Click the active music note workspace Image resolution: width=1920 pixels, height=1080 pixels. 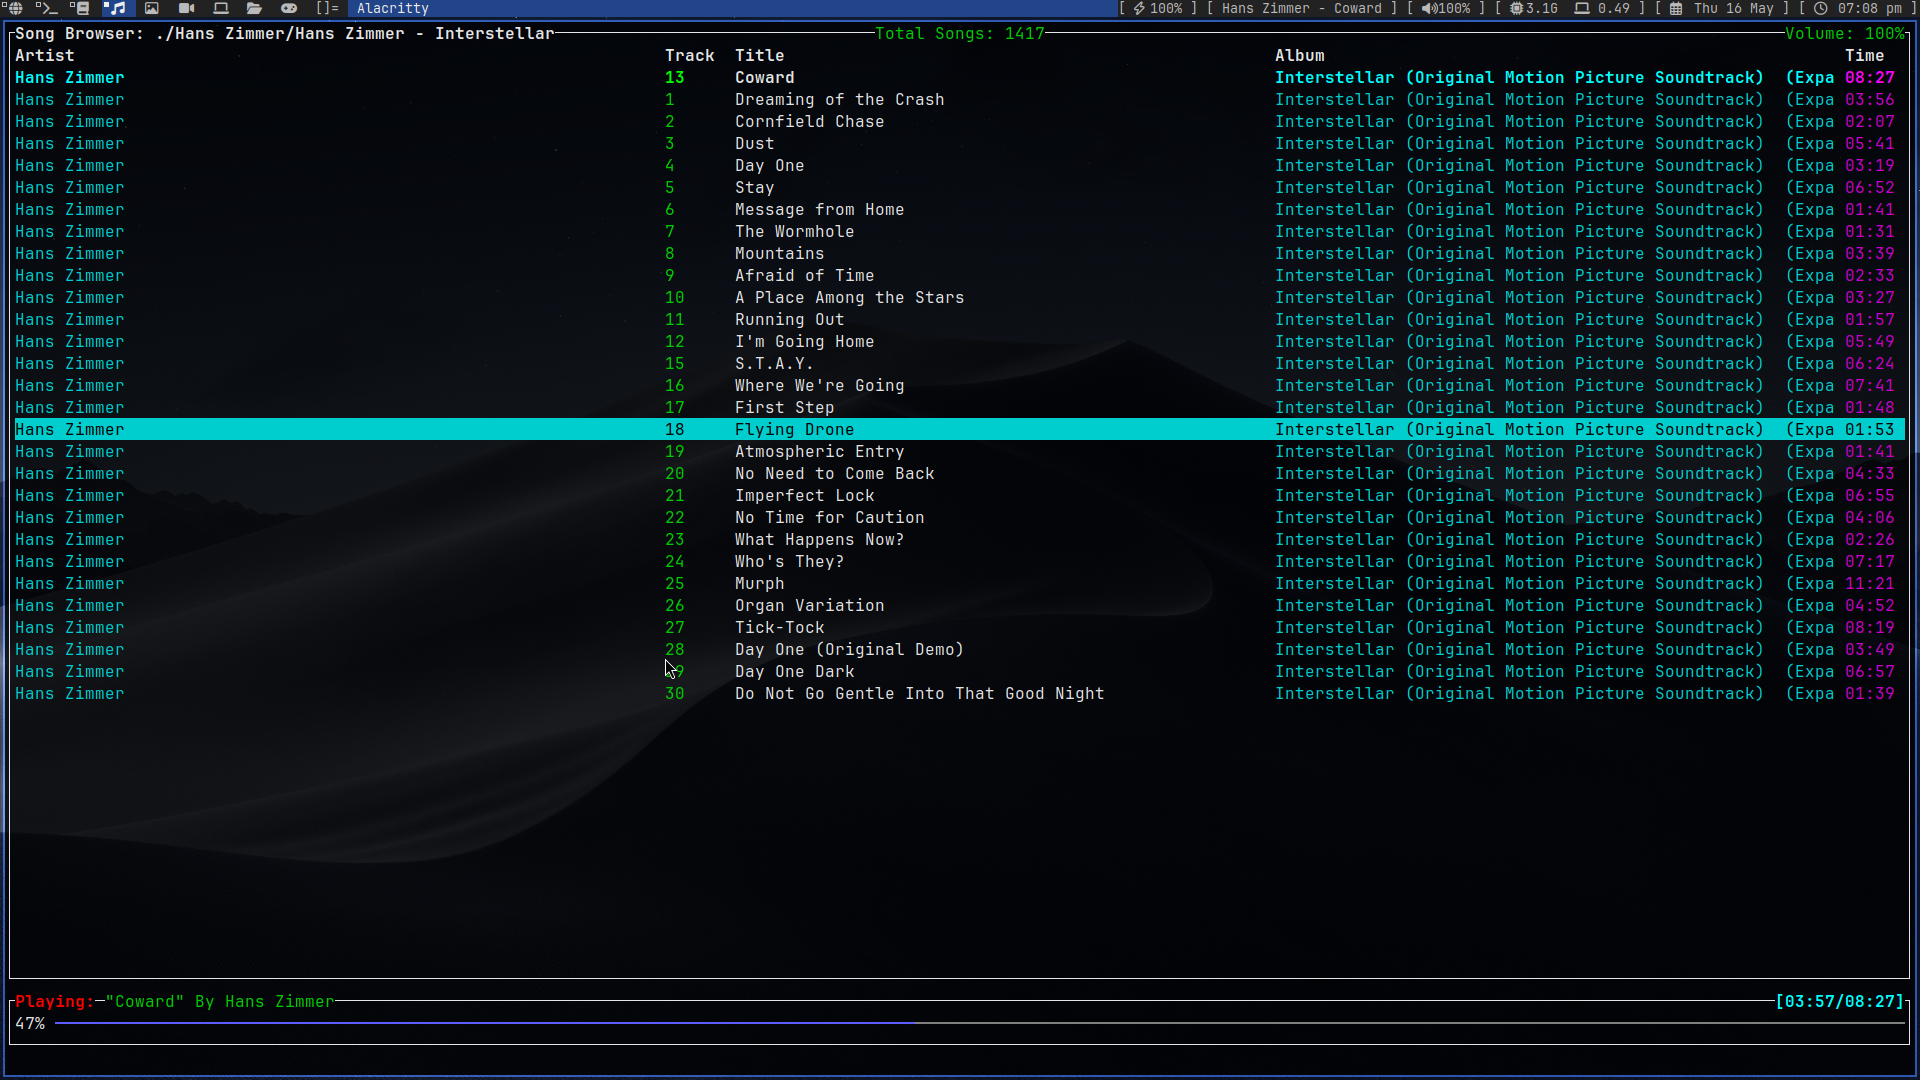click(x=116, y=8)
